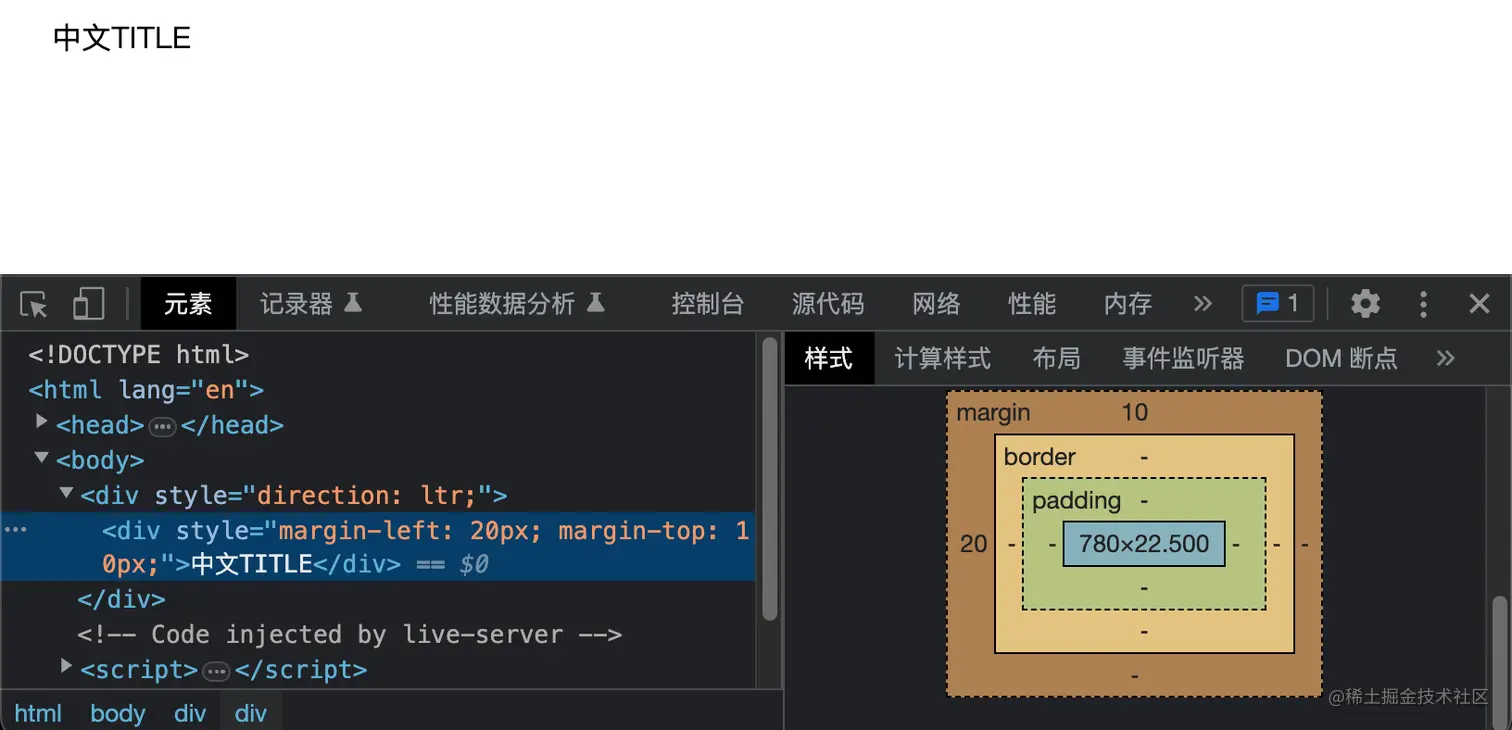The width and height of the screenshot is (1512, 730).
Task: Click content size 780×22.500 box
Action: (1144, 544)
